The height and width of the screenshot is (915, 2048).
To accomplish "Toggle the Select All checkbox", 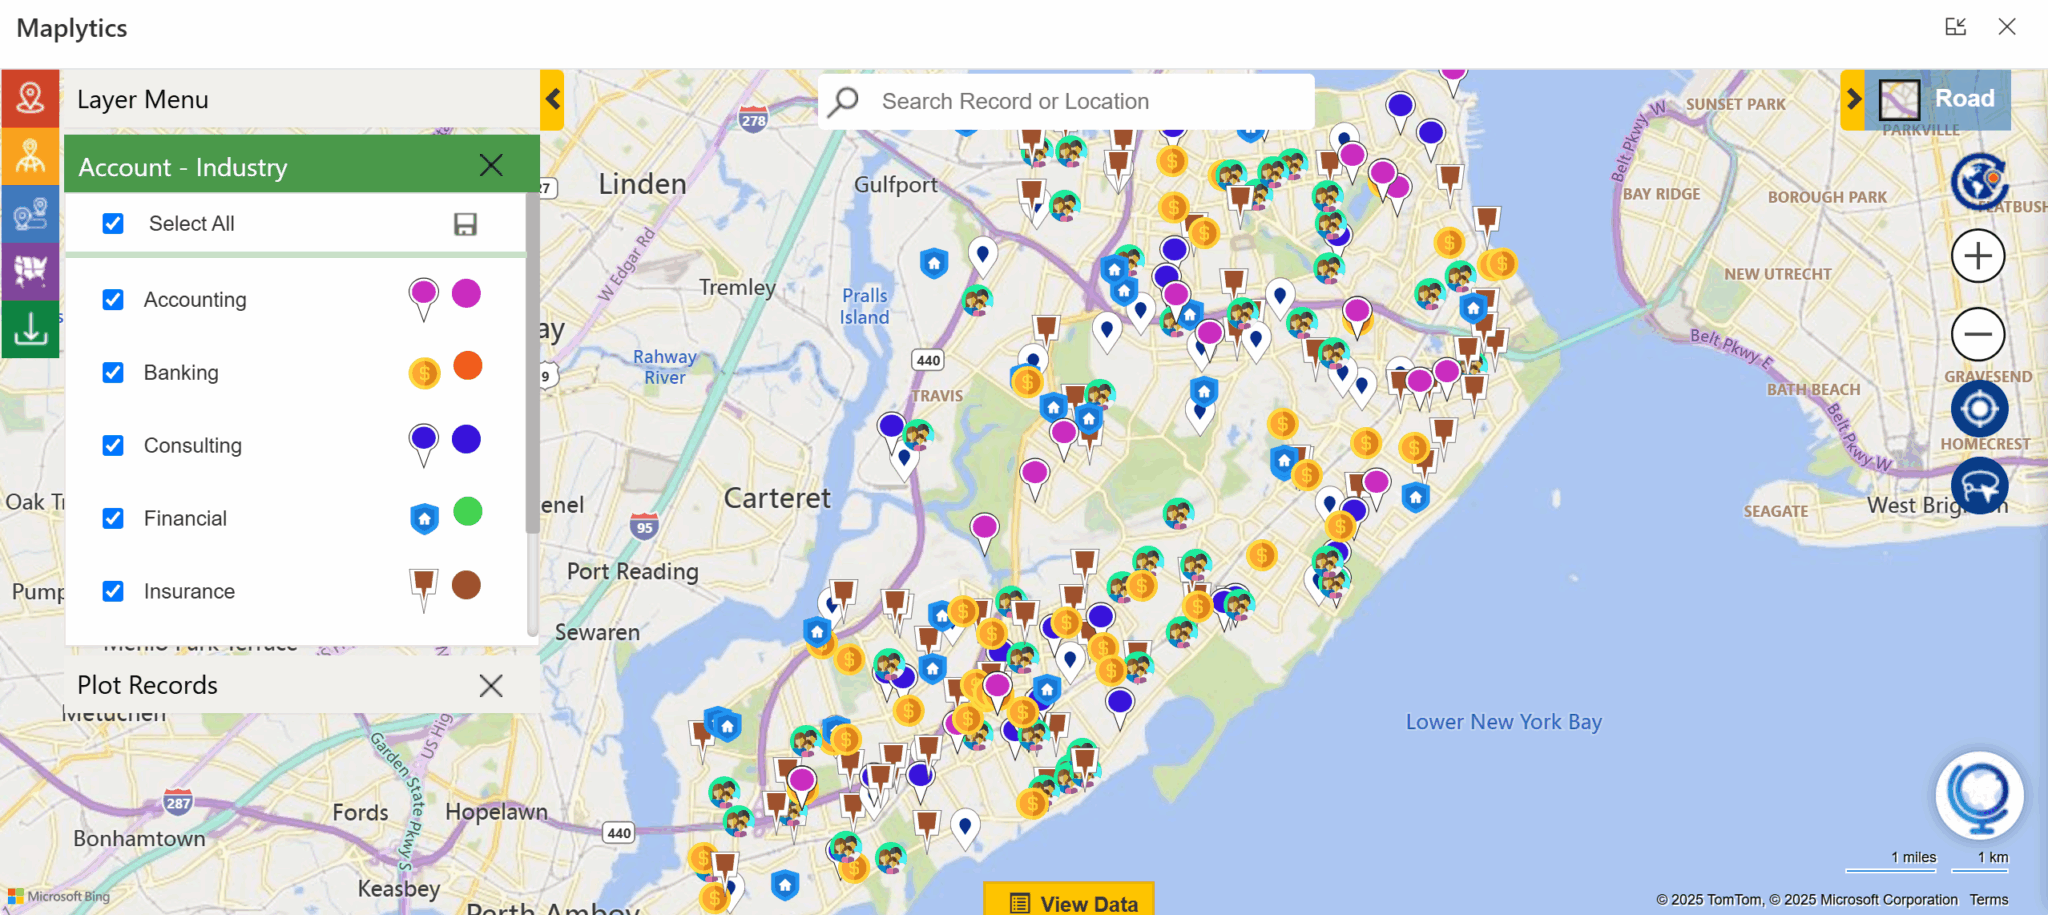I will (x=113, y=224).
